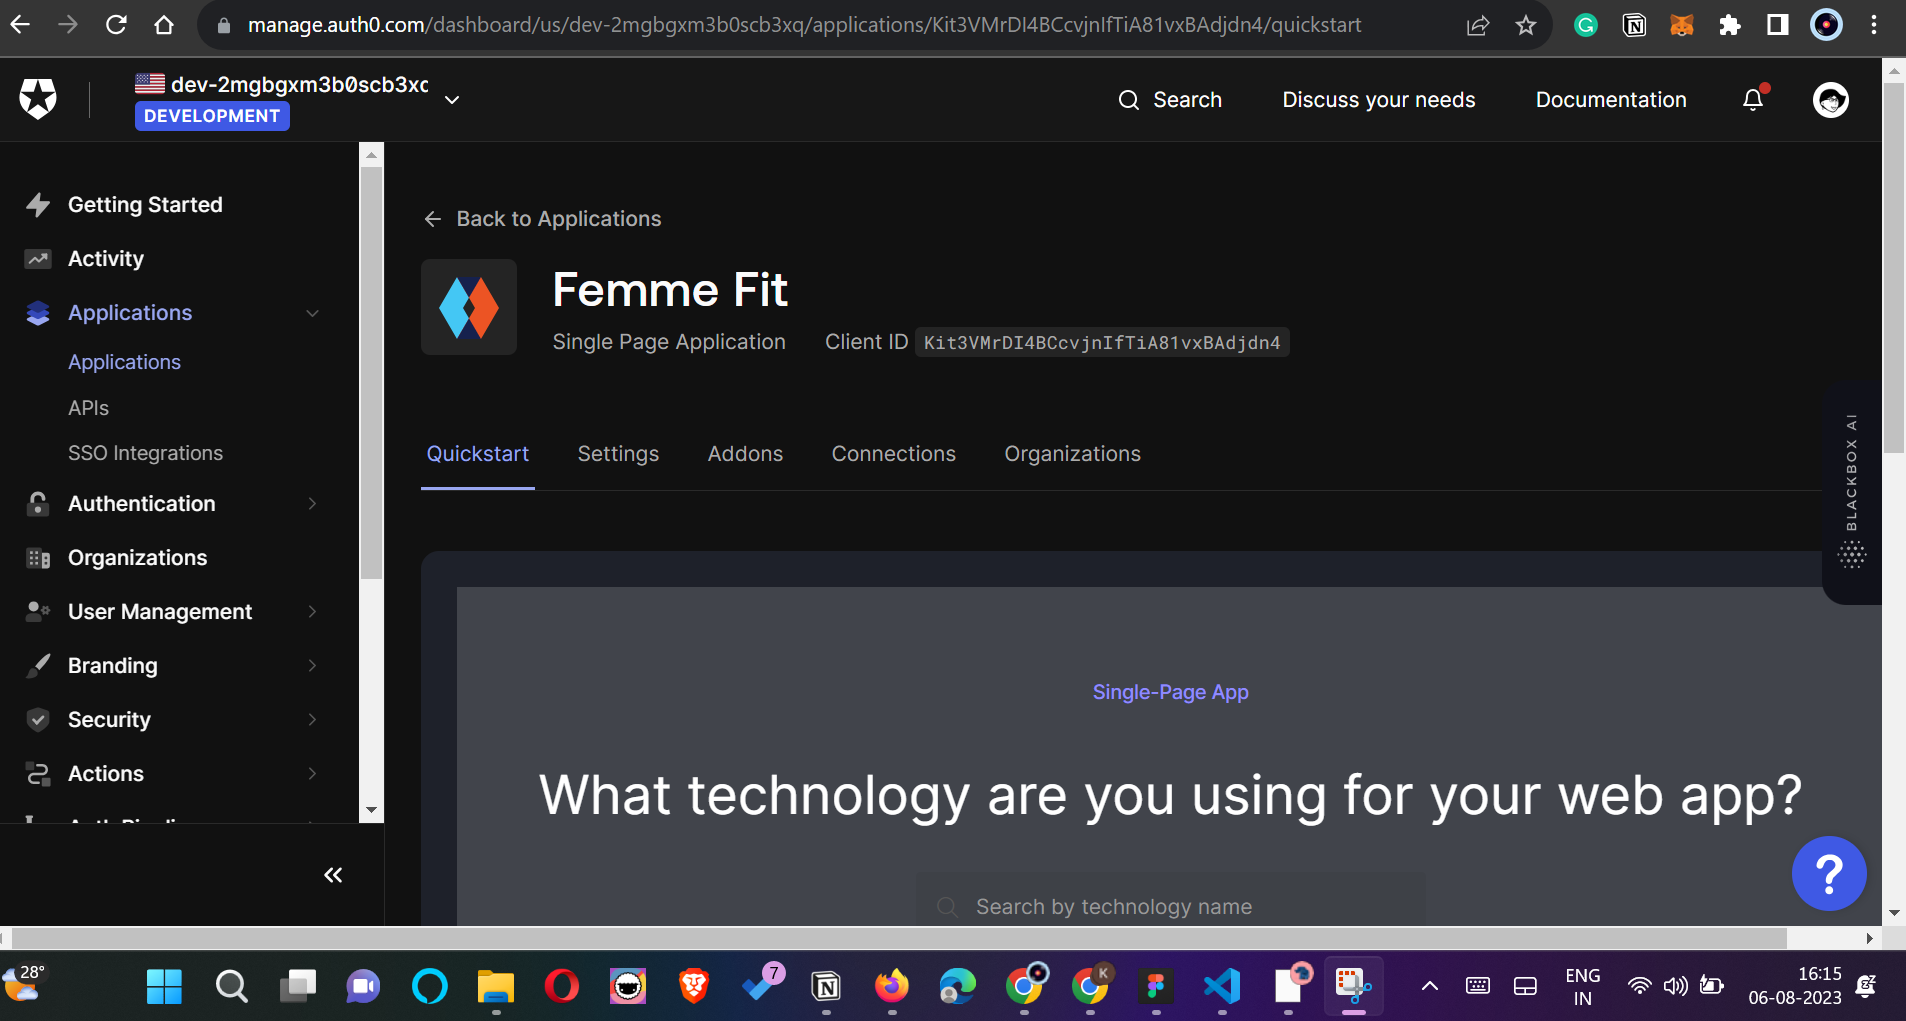Open APIs in the sidebar
The width and height of the screenshot is (1906, 1021).
tap(88, 408)
